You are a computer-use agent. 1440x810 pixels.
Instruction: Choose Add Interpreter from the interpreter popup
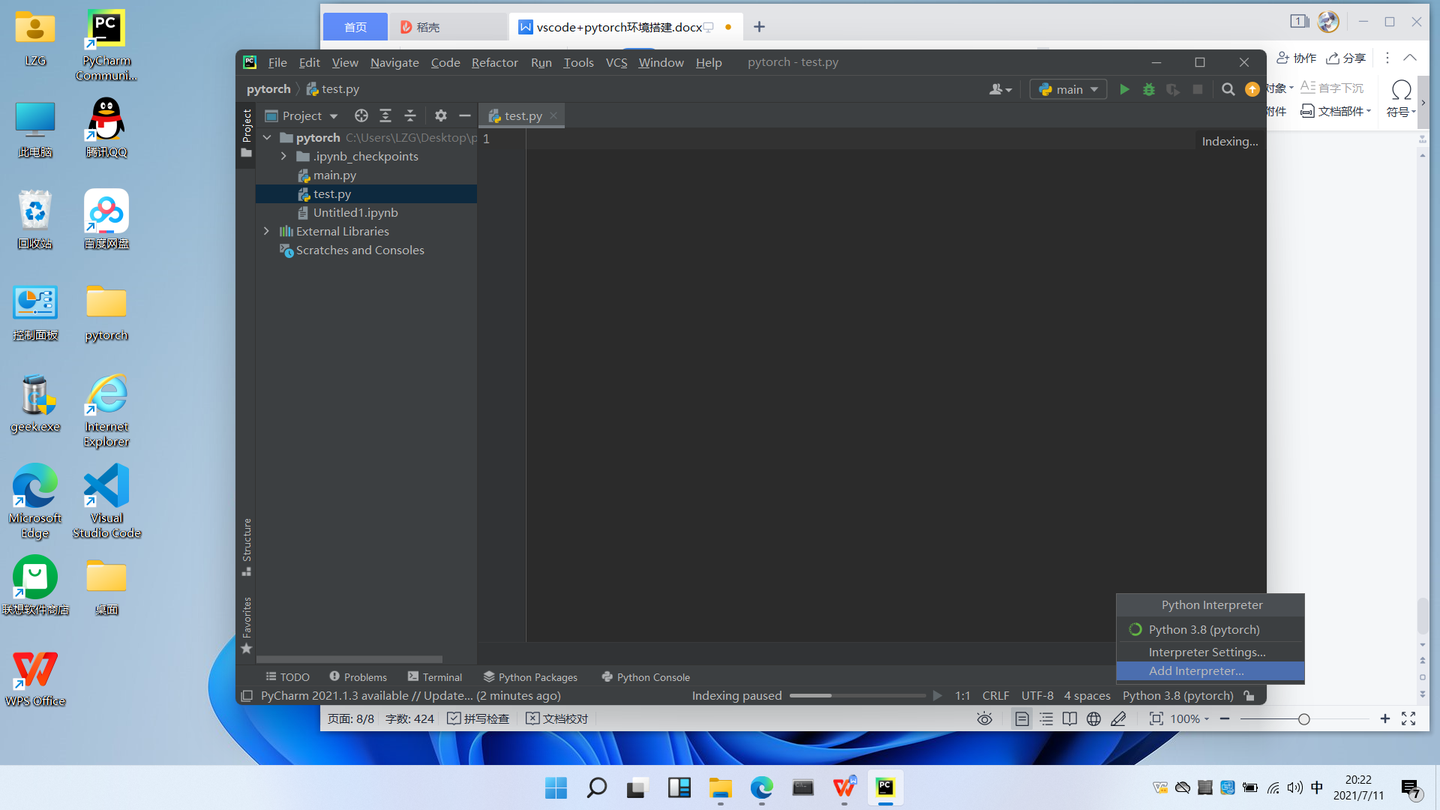[x=1196, y=671]
